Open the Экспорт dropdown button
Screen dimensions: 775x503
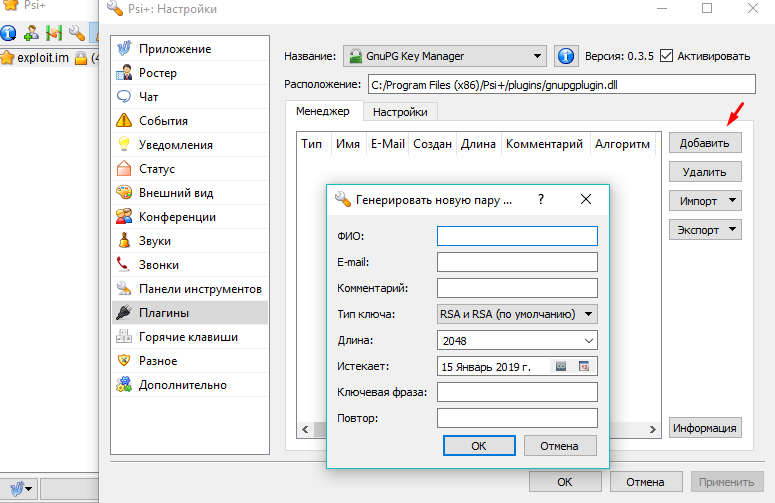coord(705,230)
